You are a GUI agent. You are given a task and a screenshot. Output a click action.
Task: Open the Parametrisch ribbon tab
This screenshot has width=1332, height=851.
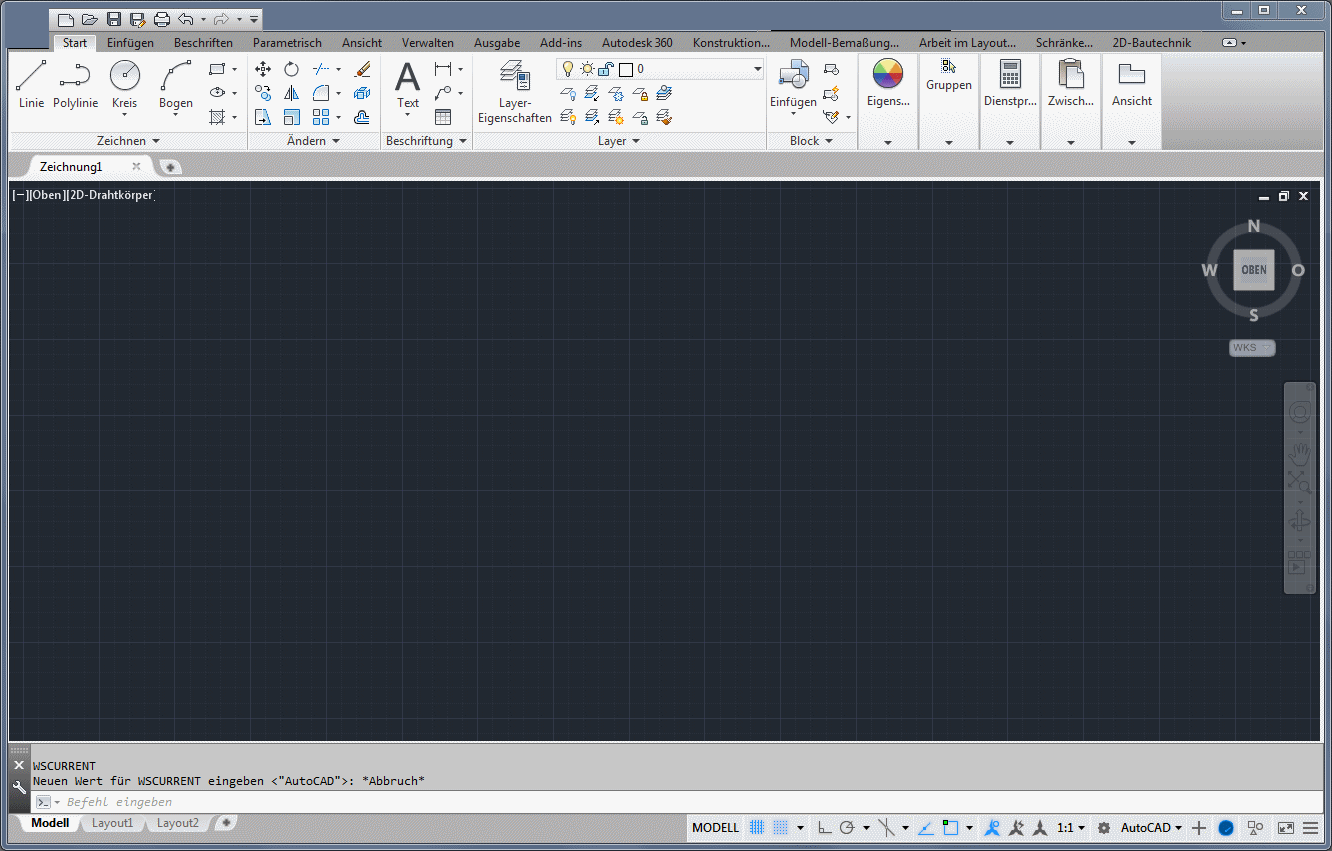(287, 43)
